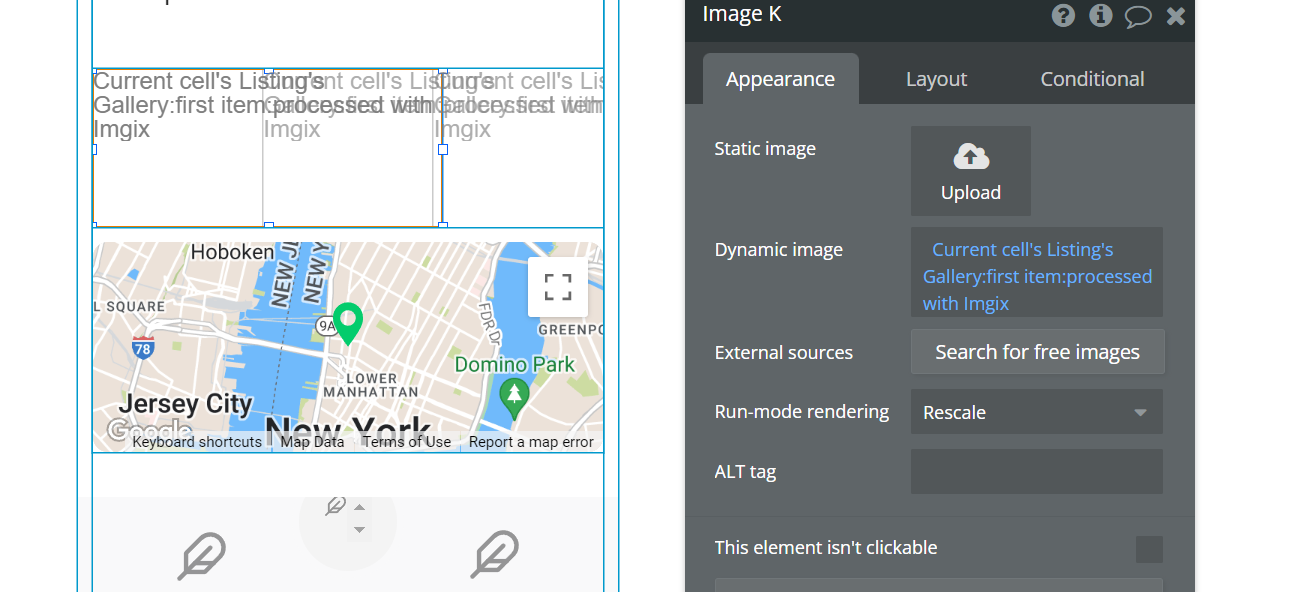This screenshot has width=1301, height=592.
Task: Click the green map marker pin
Action: 348,324
